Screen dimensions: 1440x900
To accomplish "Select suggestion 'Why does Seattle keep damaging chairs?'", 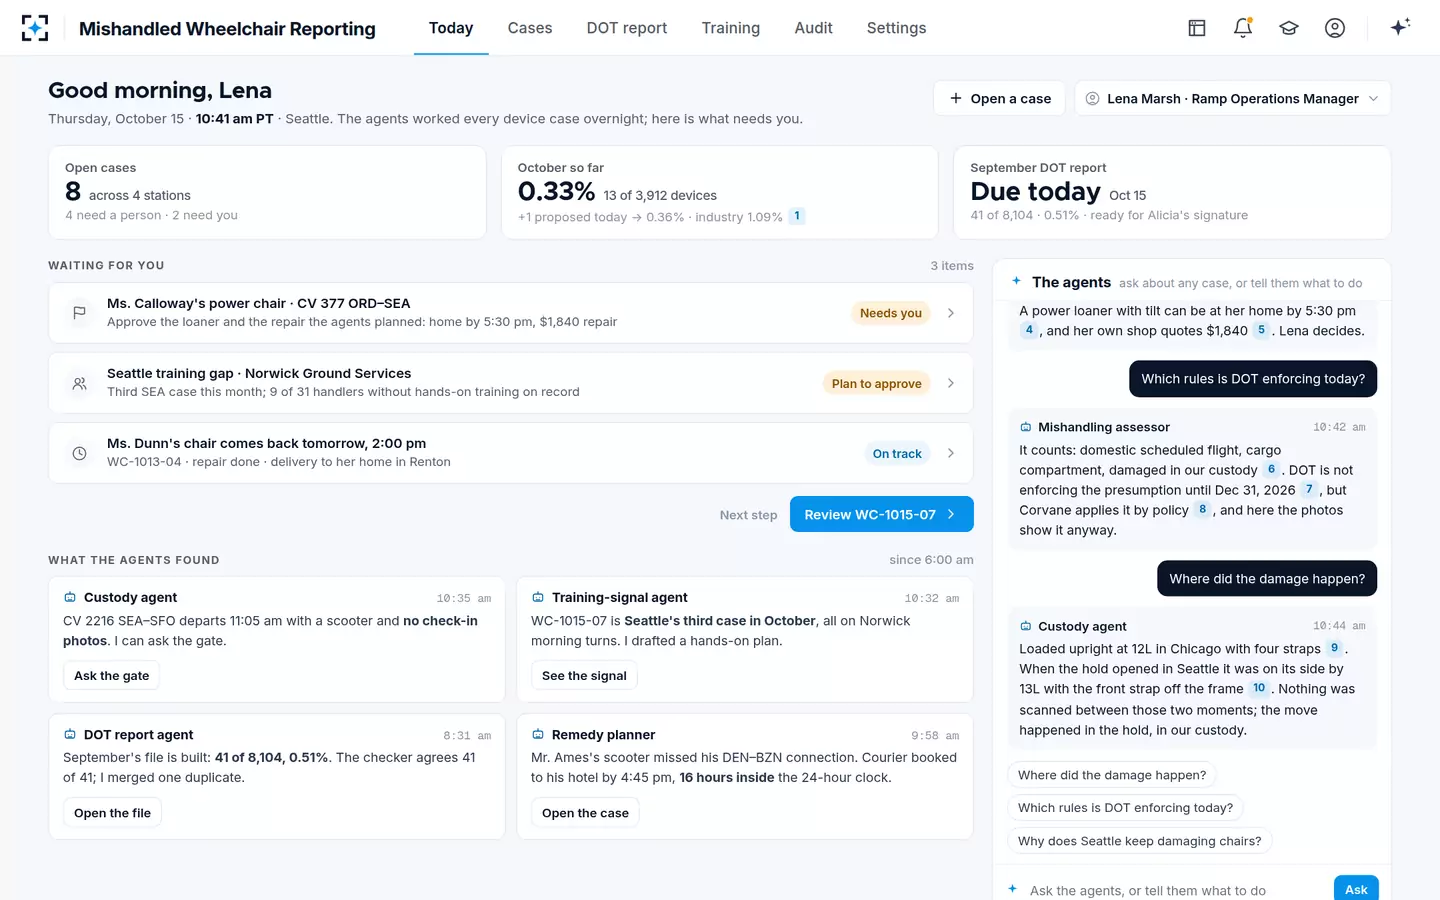I will tap(1140, 841).
